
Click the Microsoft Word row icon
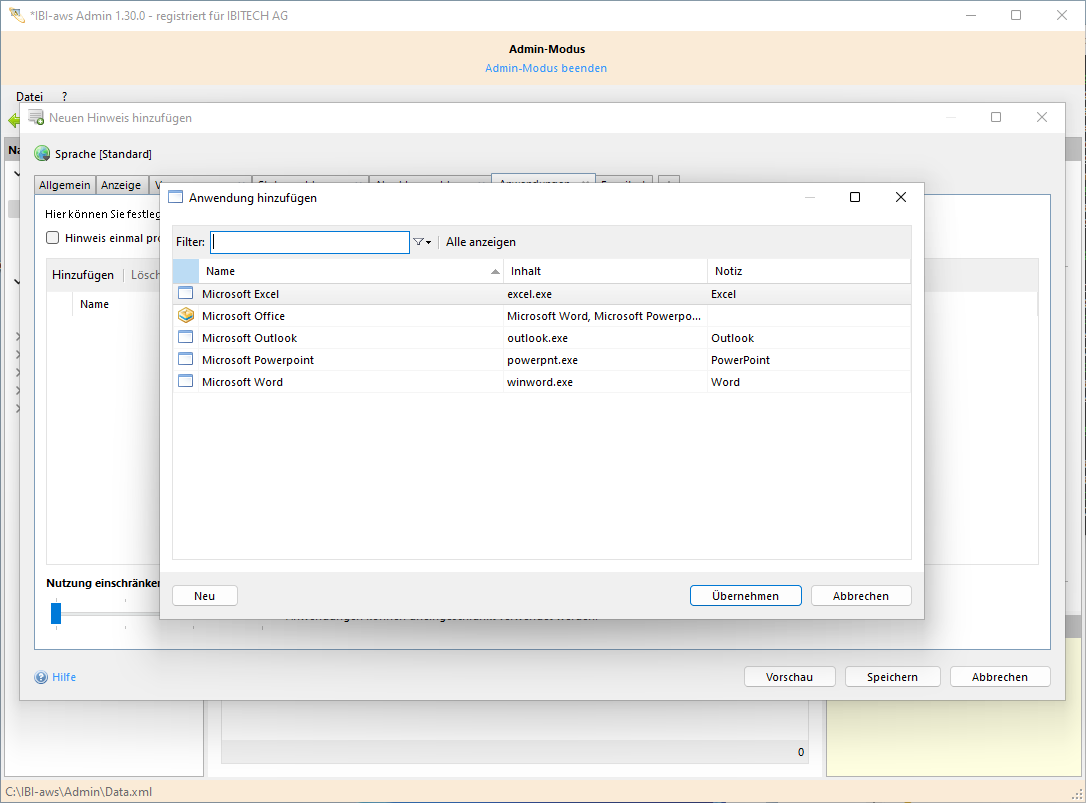tap(185, 382)
